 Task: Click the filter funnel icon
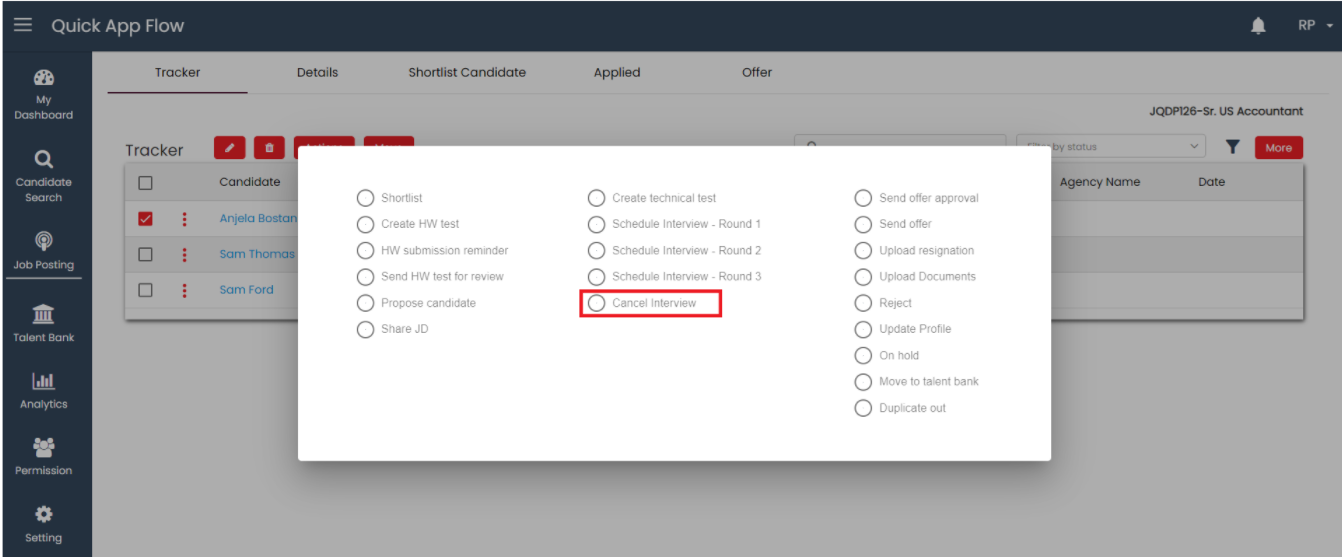pyautogui.click(x=1233, y=147)
